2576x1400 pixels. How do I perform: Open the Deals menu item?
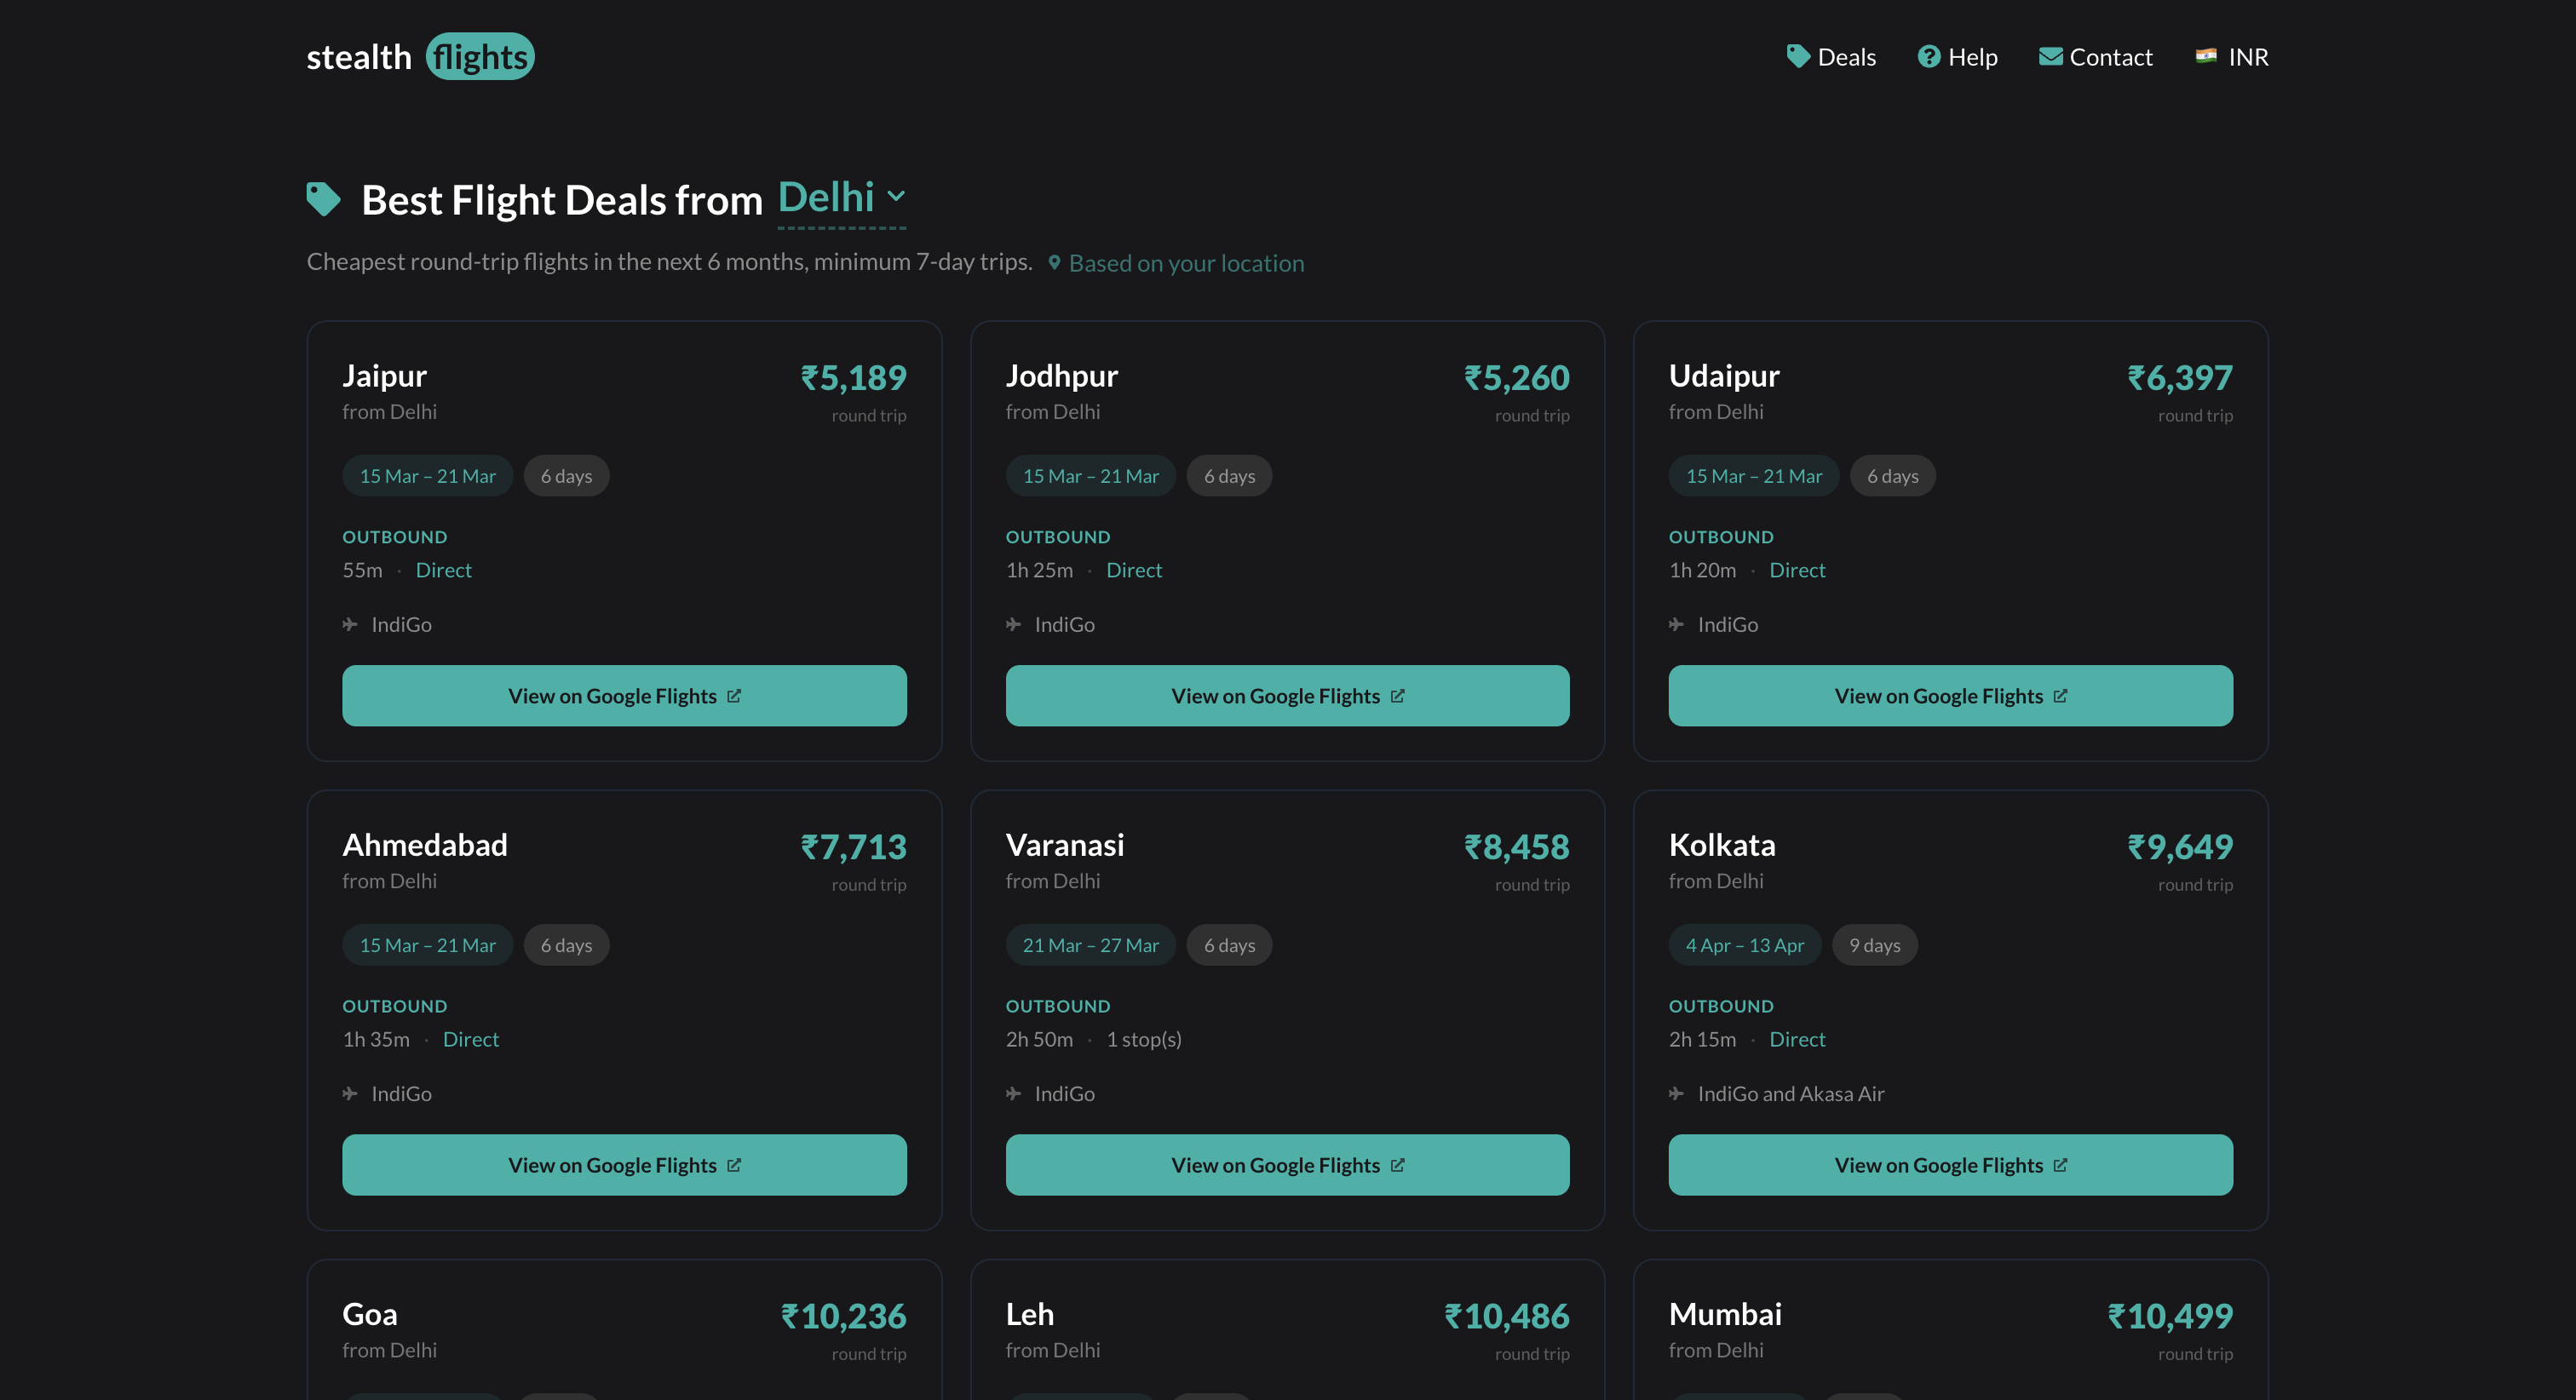click(1846, 57)
